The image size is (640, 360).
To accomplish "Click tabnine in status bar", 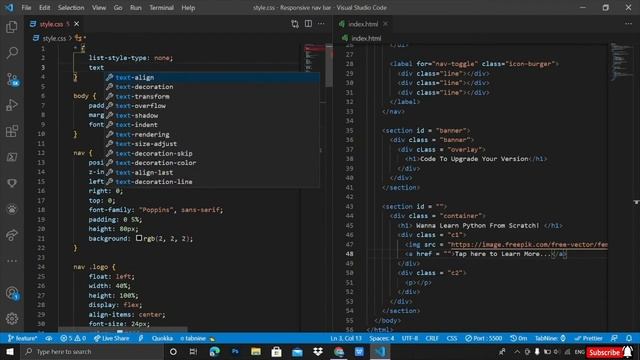I will (x=198, y=338).
